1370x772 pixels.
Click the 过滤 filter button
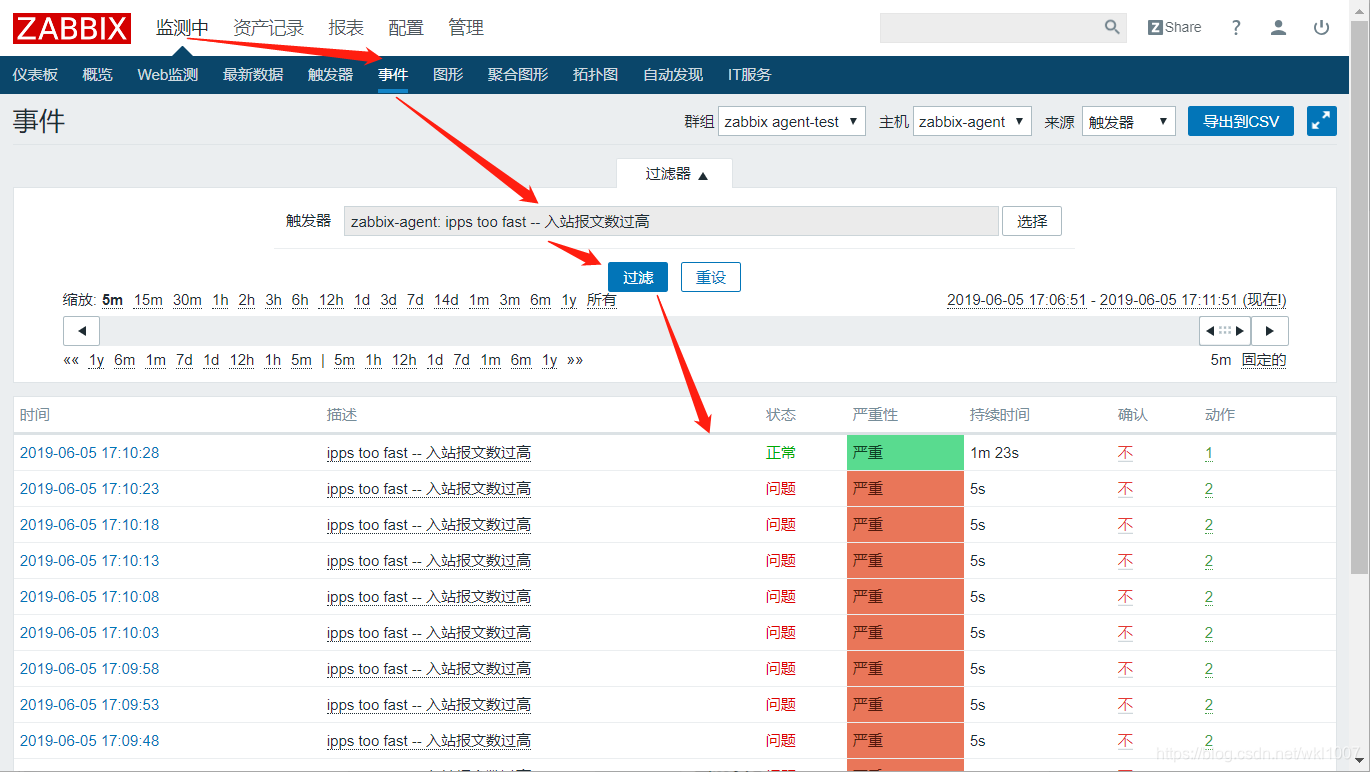pos(638,277)
